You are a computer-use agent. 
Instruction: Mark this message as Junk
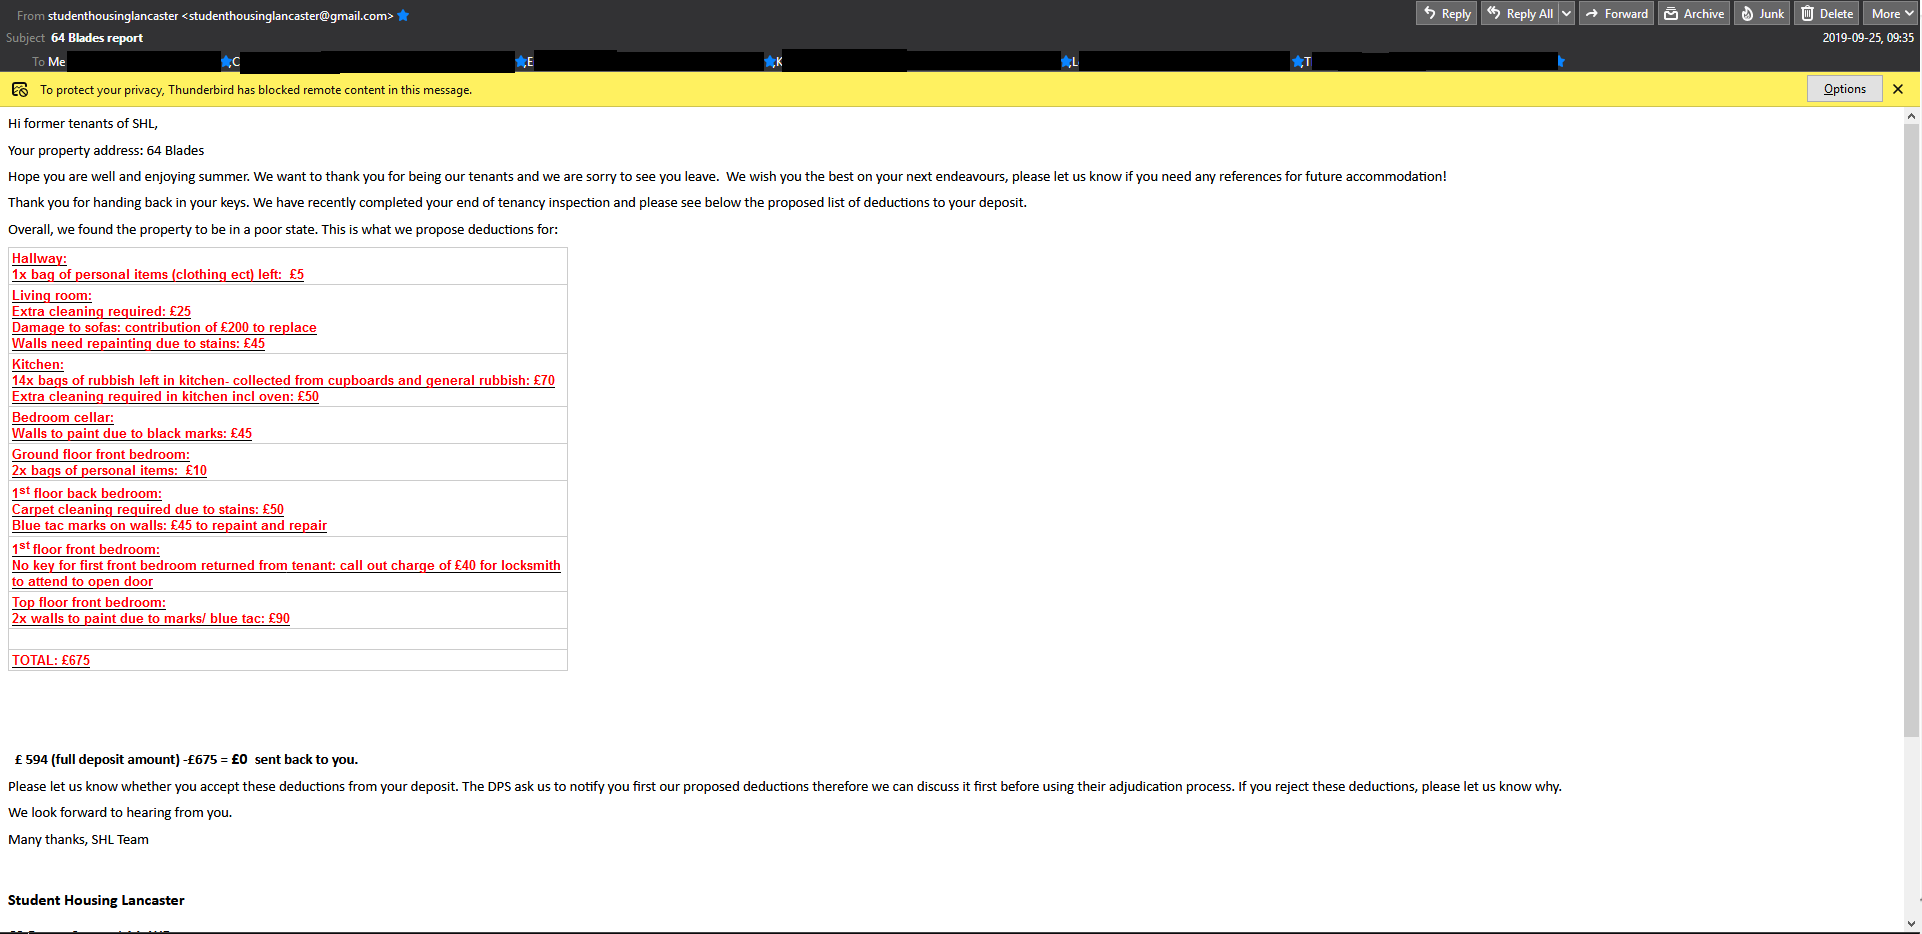[x=1761, y=14]
